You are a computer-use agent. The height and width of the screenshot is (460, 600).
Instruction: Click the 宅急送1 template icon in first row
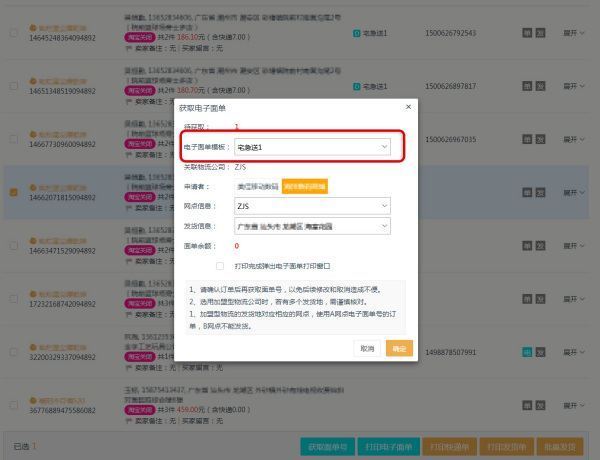pos(357,32)
